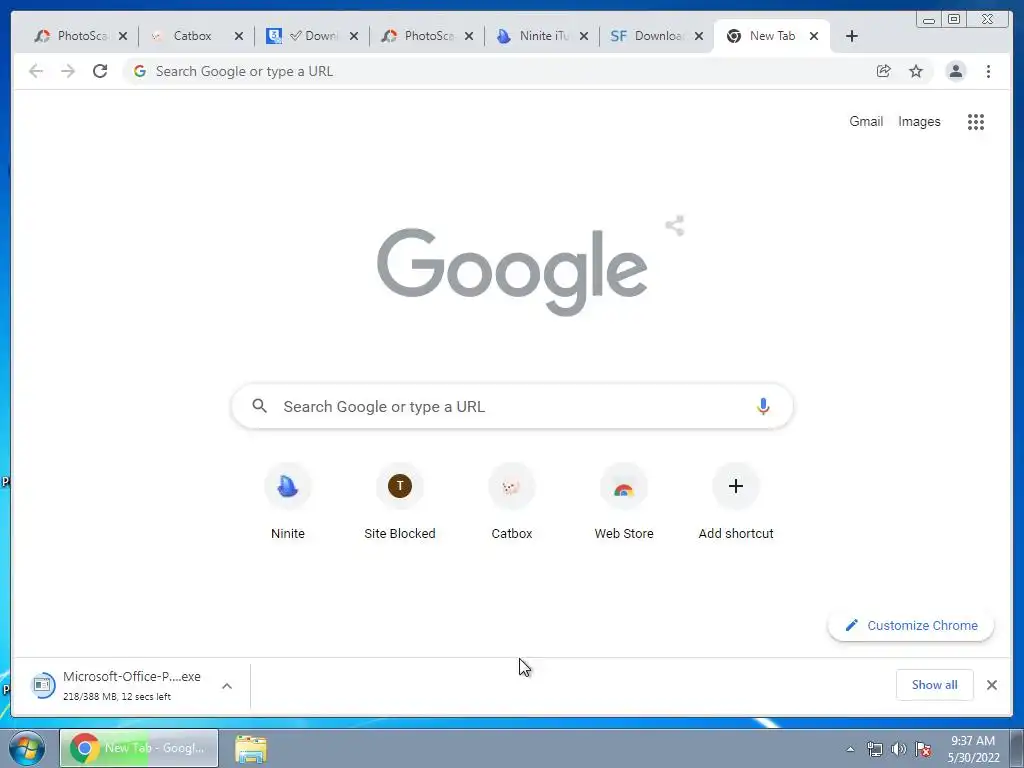Viewport: 1024px width, 768px height.
Task: Click the network tray icon
Action: click(874, 749)
